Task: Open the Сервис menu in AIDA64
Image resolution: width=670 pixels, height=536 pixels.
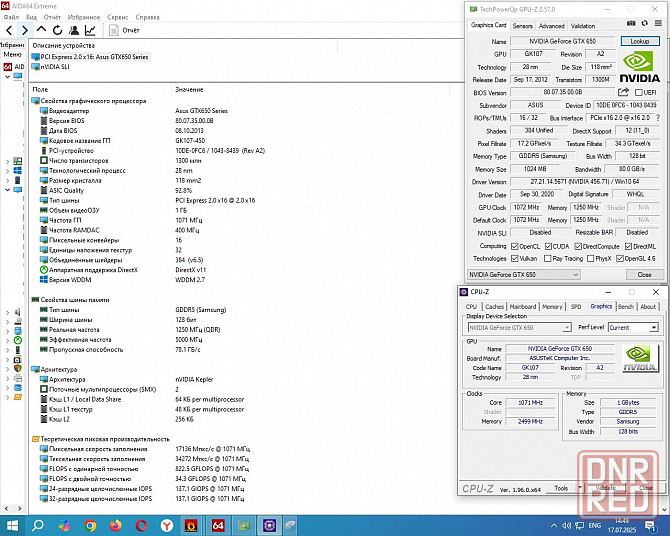Action: (x=118, y=17)
